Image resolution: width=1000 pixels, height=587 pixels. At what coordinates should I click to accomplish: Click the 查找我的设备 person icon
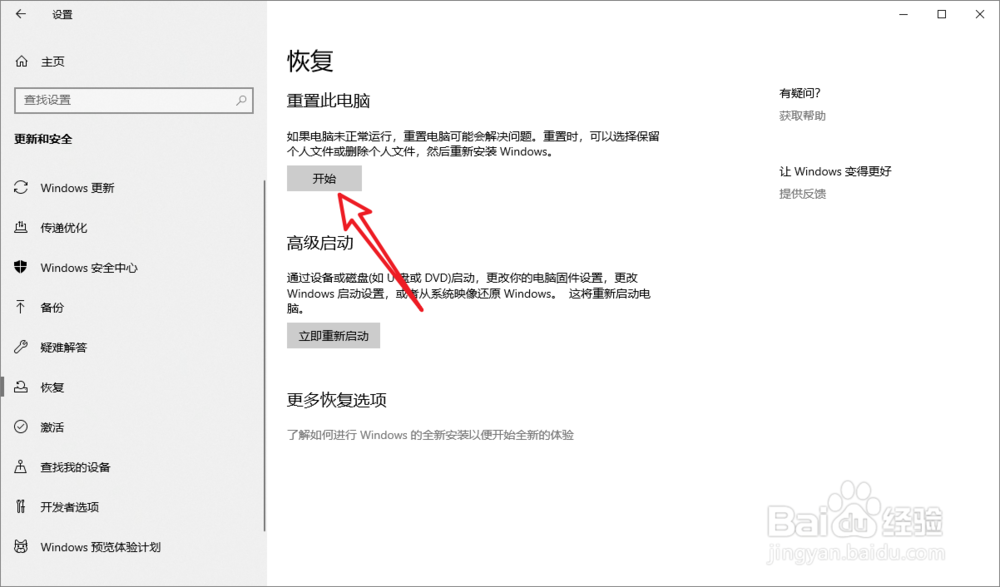21,467
